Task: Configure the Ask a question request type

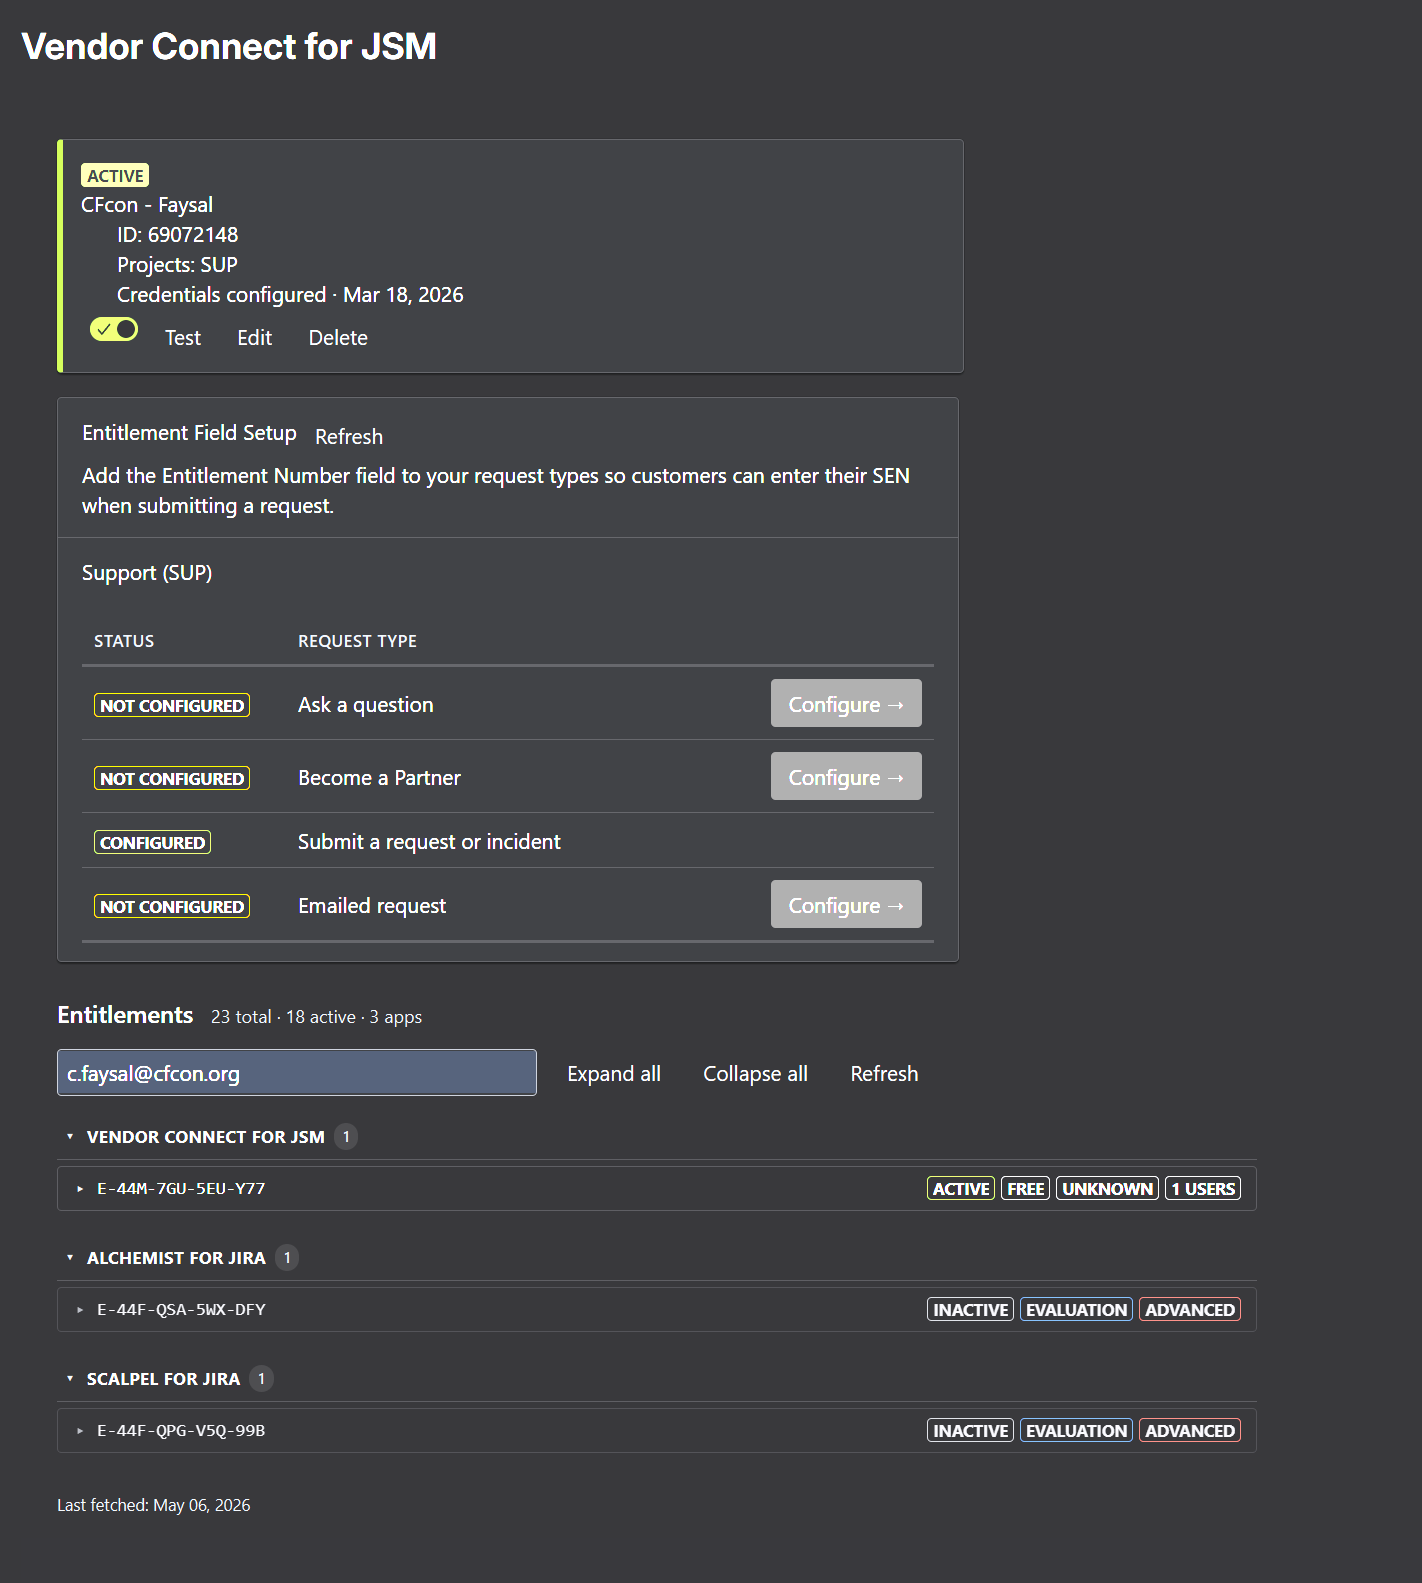Action: click(846, 704)
